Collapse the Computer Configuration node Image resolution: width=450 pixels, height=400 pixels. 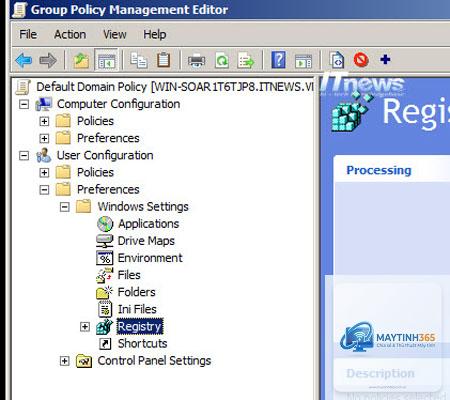(x=24, y=104)
